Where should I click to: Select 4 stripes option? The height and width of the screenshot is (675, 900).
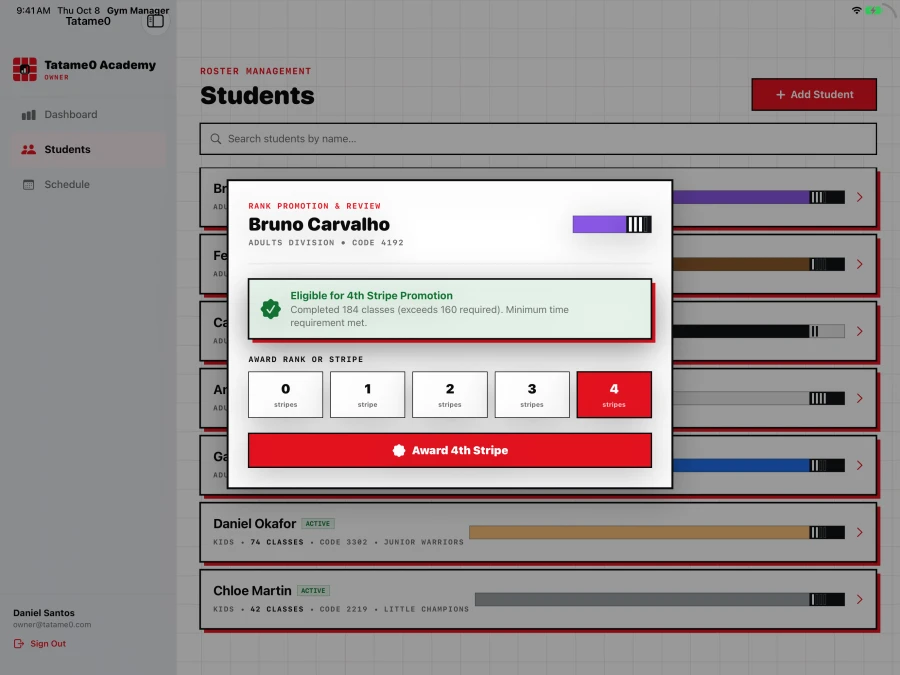click(614, 394)
